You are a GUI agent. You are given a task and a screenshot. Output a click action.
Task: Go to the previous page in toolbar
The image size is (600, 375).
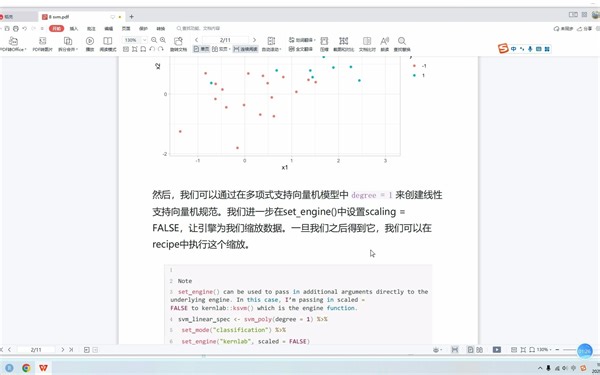(196, 40)
